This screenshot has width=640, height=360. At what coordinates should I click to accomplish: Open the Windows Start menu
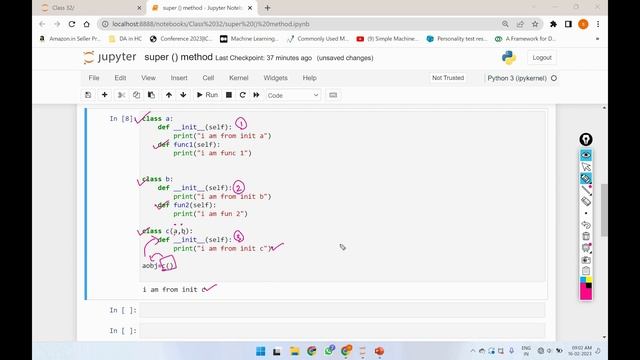[260, 351]
